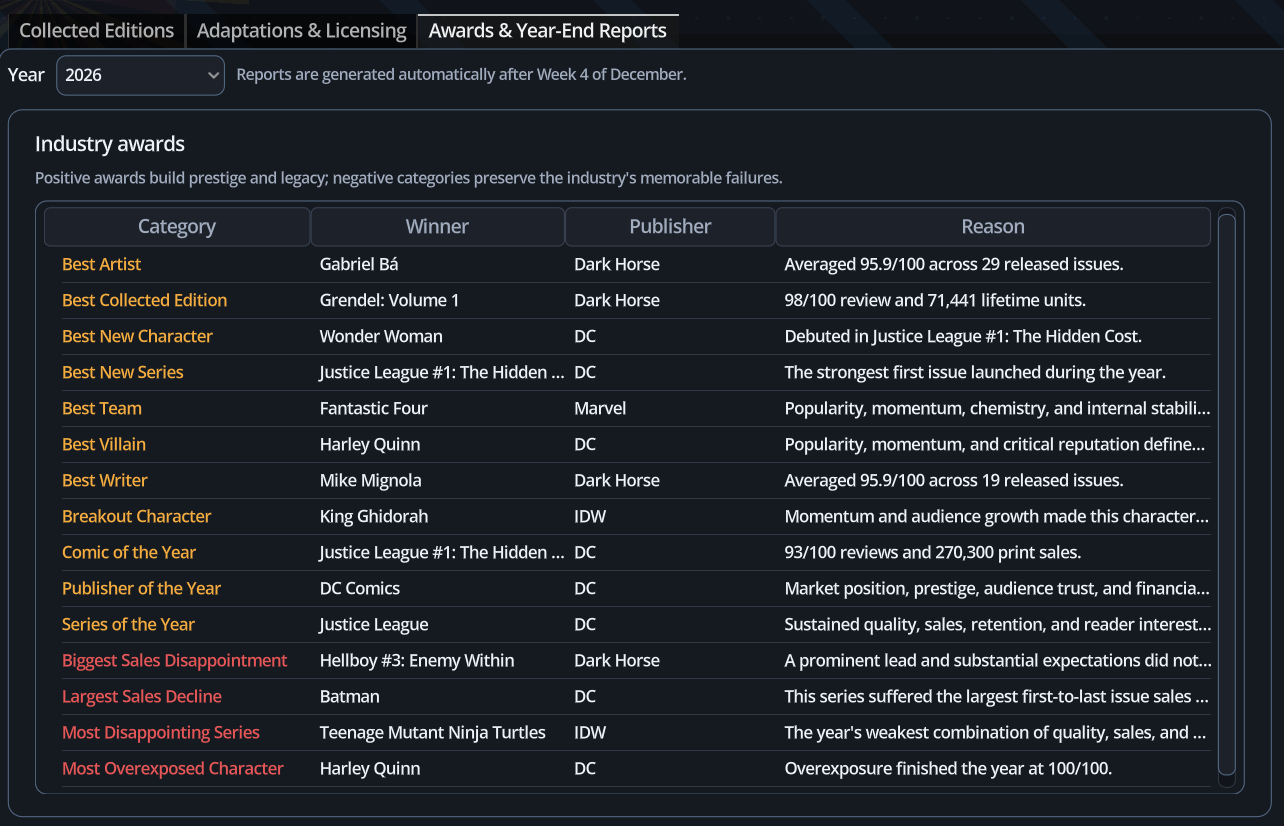The image size is (1284, 826).
Task: Click the Best Writer category
Action: [x=105, y=481]
